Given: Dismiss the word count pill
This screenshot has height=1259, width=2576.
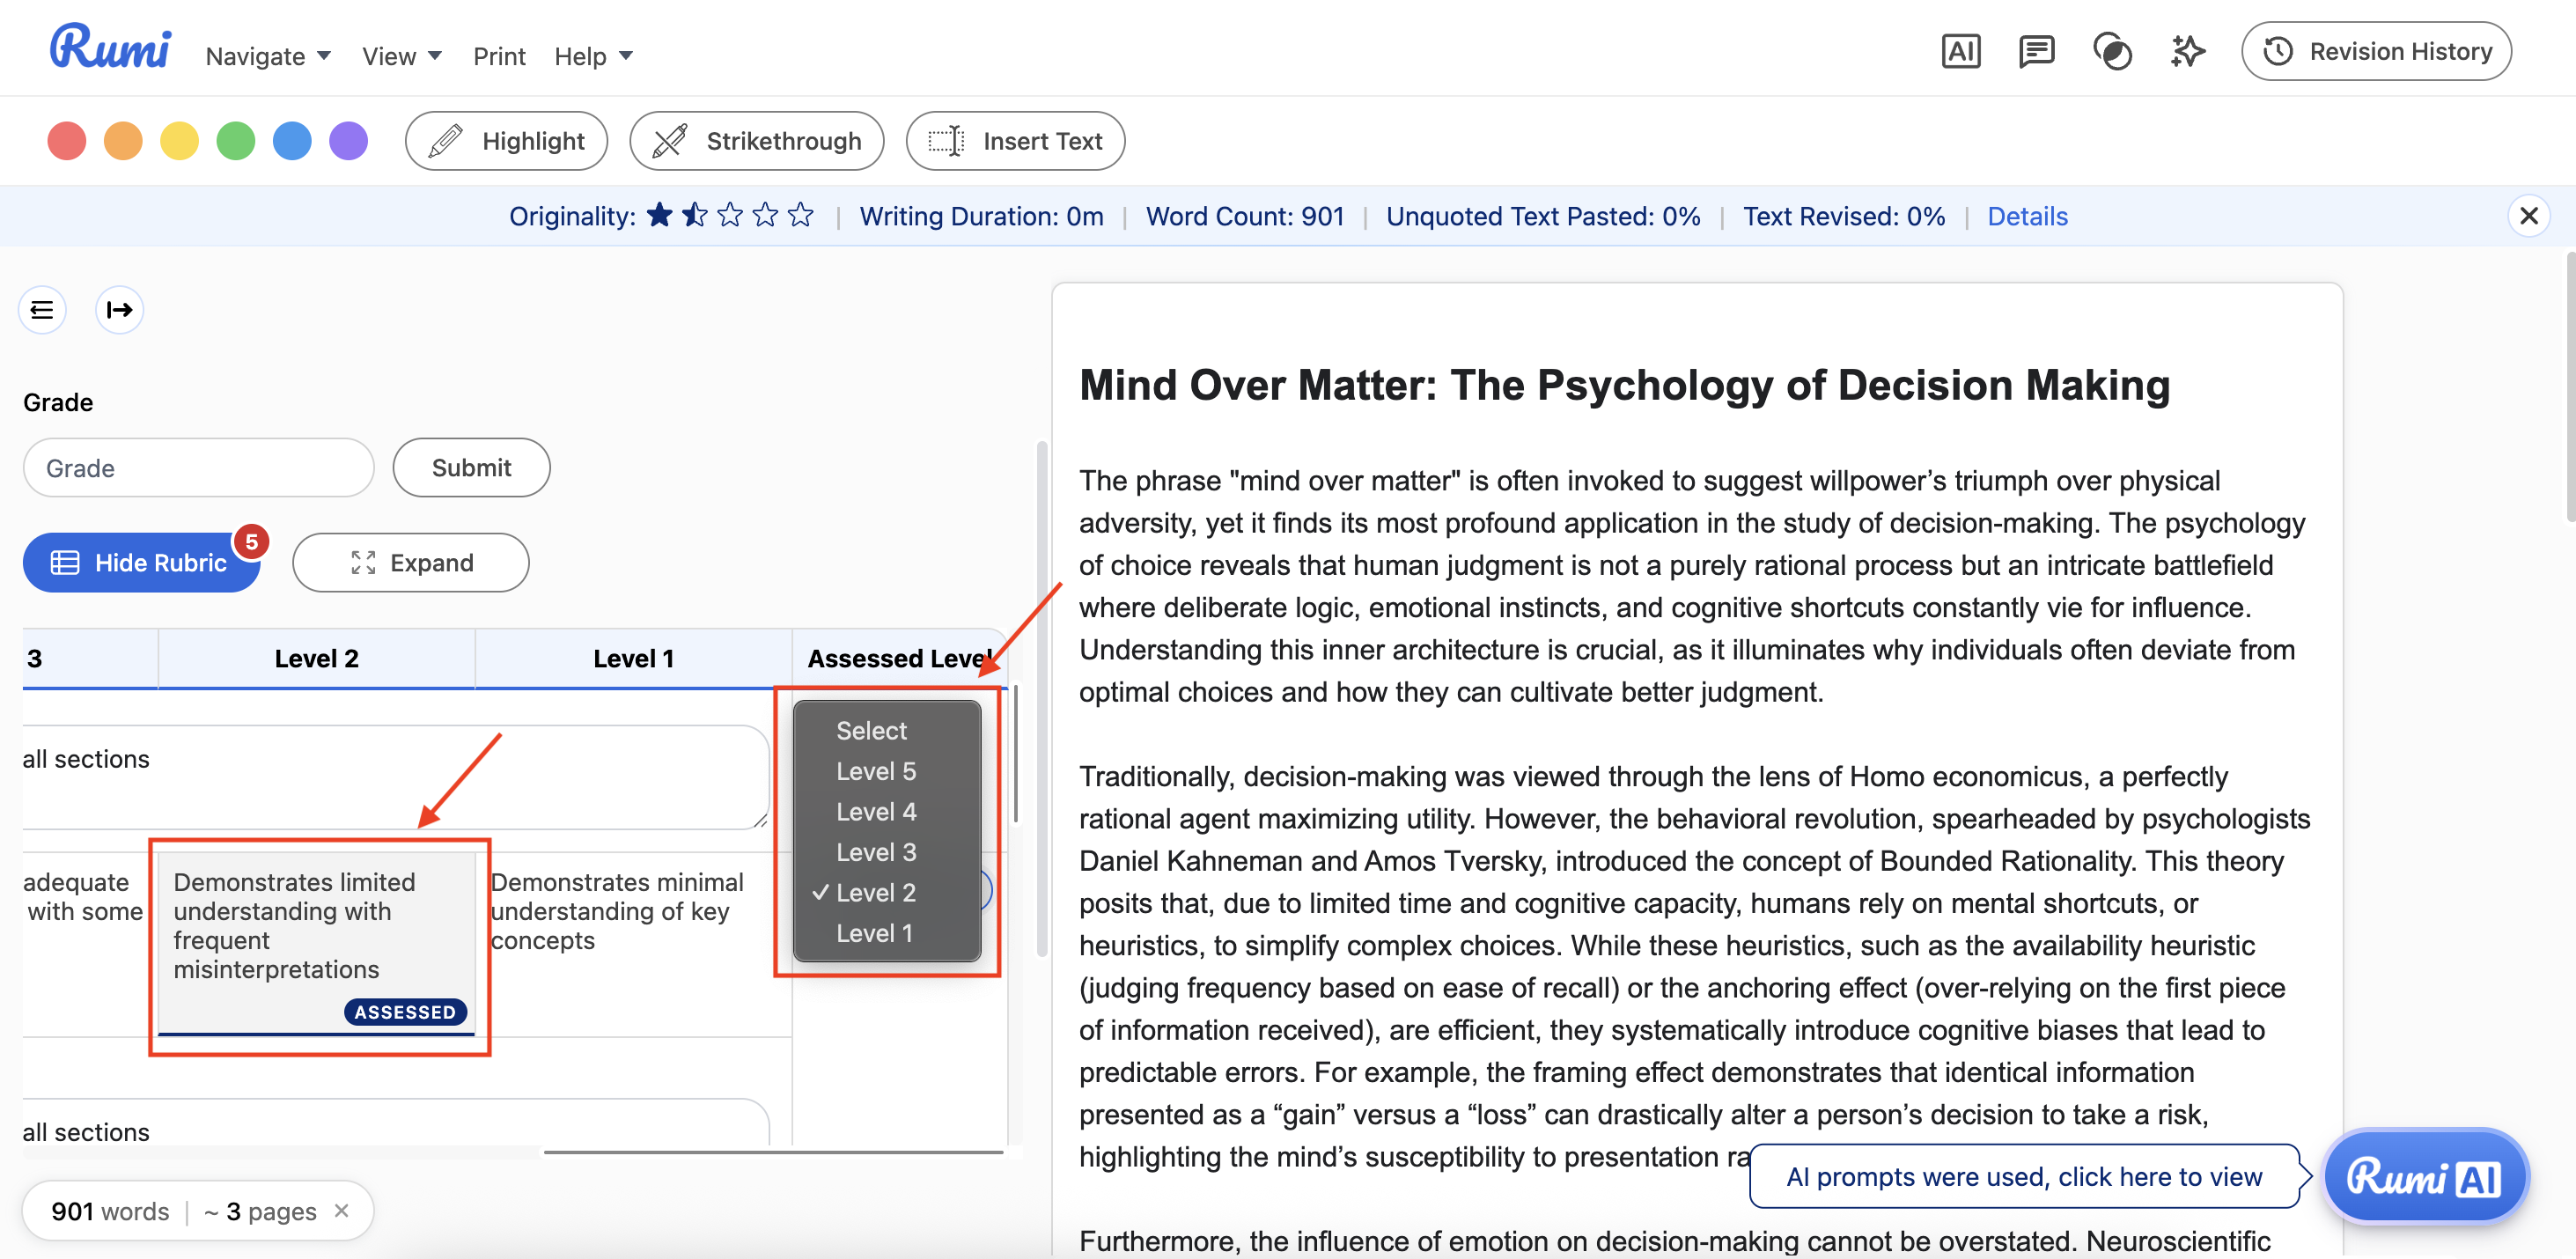Looking at the screenshot, I should pos(342,1211).
